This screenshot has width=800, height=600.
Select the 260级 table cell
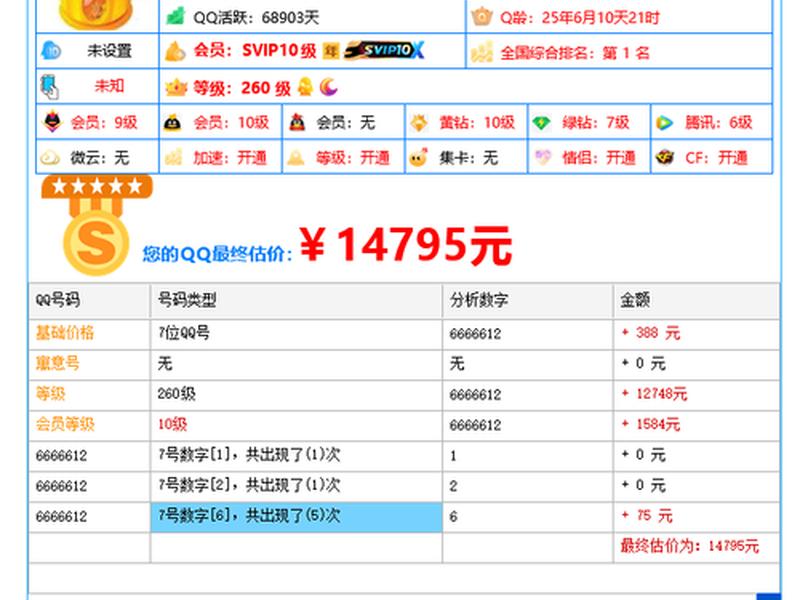pyautogui.click(x=296, y=394)
